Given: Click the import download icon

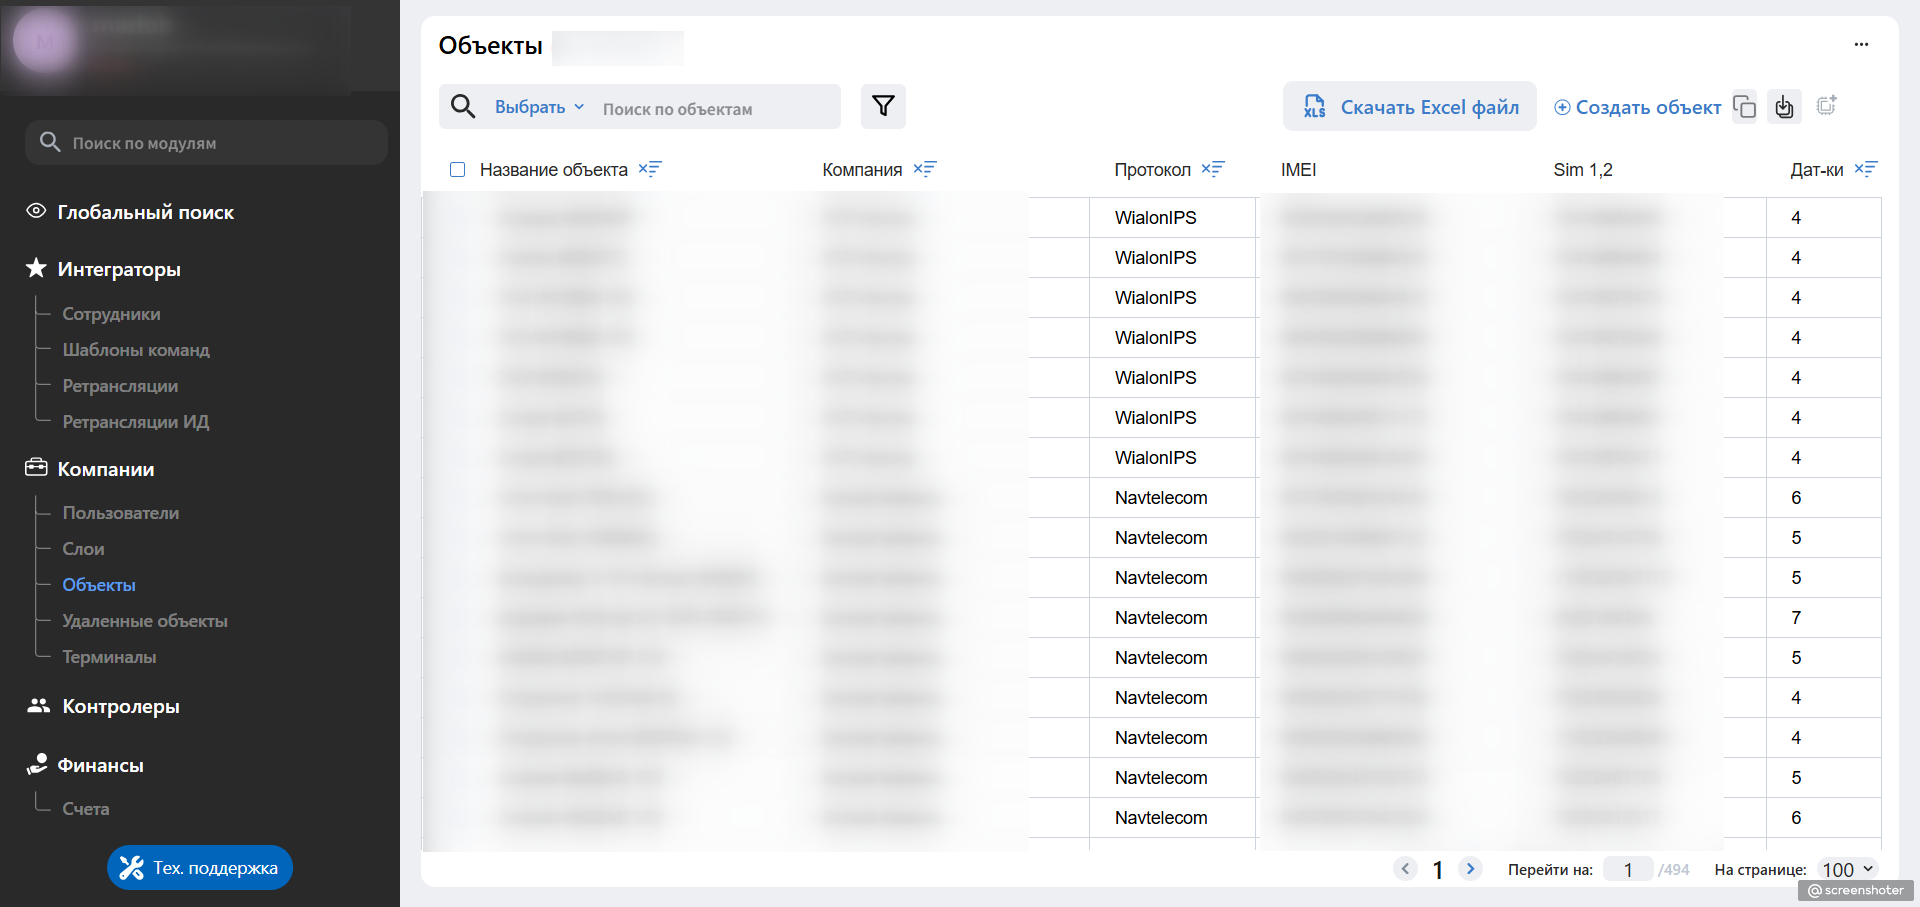Looking at the screenshot, I should click(1785, 106).
